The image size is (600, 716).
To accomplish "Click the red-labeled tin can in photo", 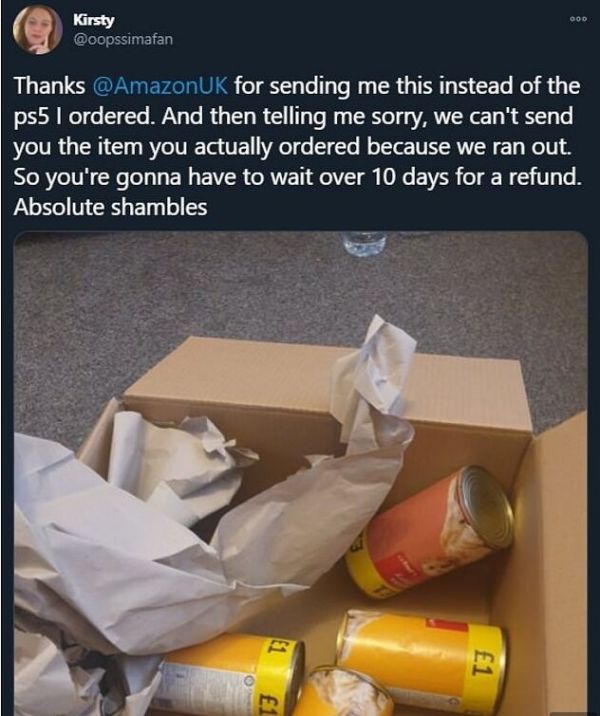I will click(430, 533).
